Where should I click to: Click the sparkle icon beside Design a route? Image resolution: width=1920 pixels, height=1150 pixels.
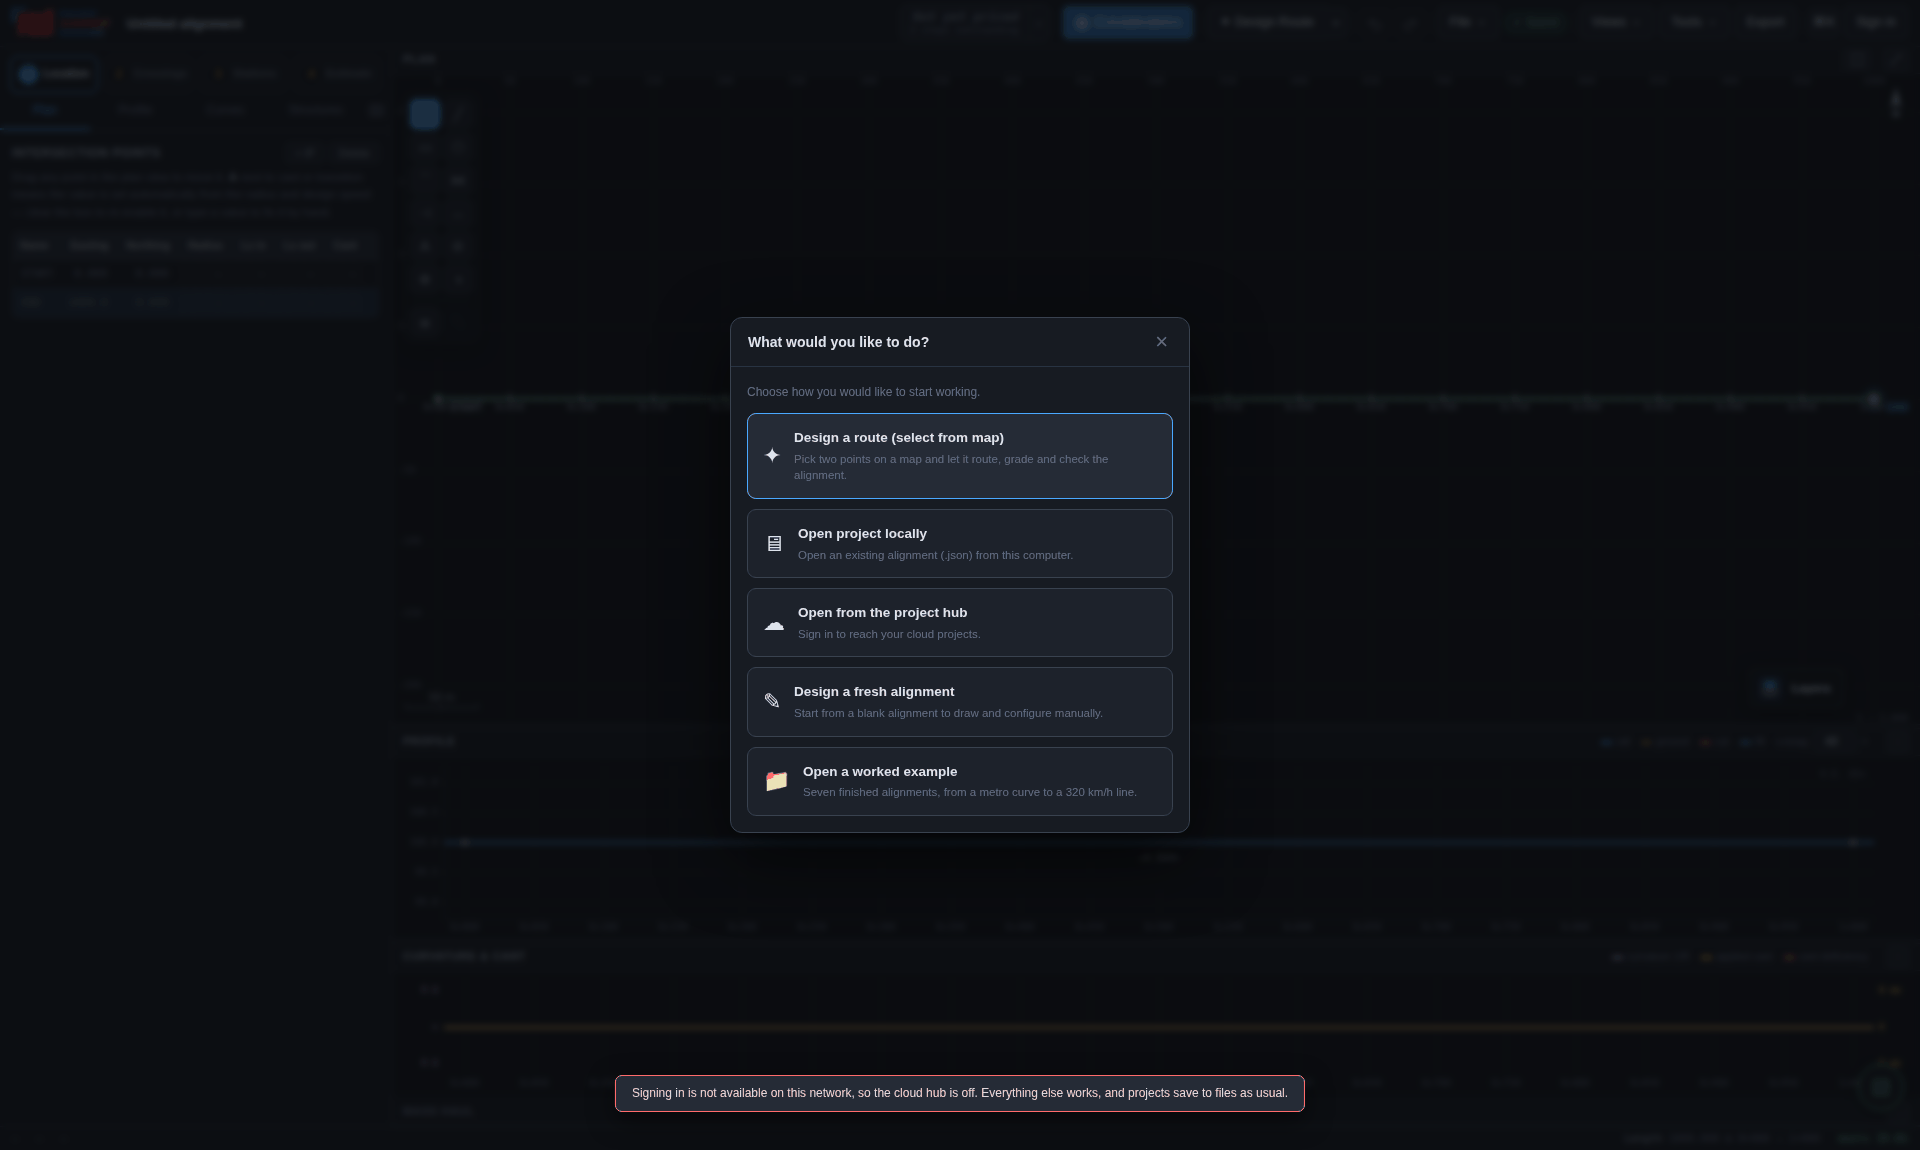click(772, 456)
